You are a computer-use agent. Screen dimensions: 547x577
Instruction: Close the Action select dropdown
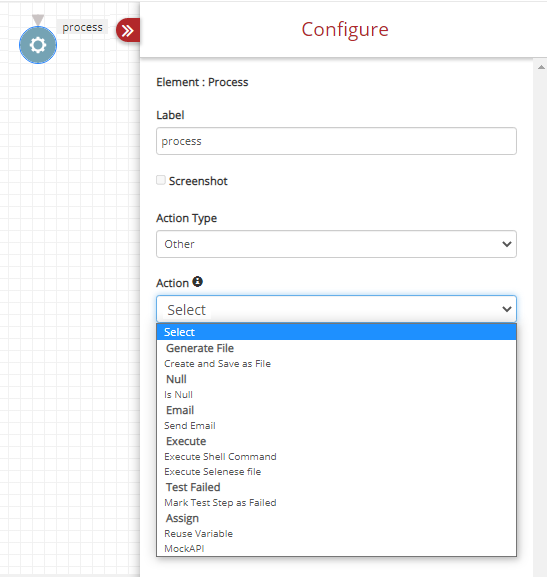click(x=336, y=309)
